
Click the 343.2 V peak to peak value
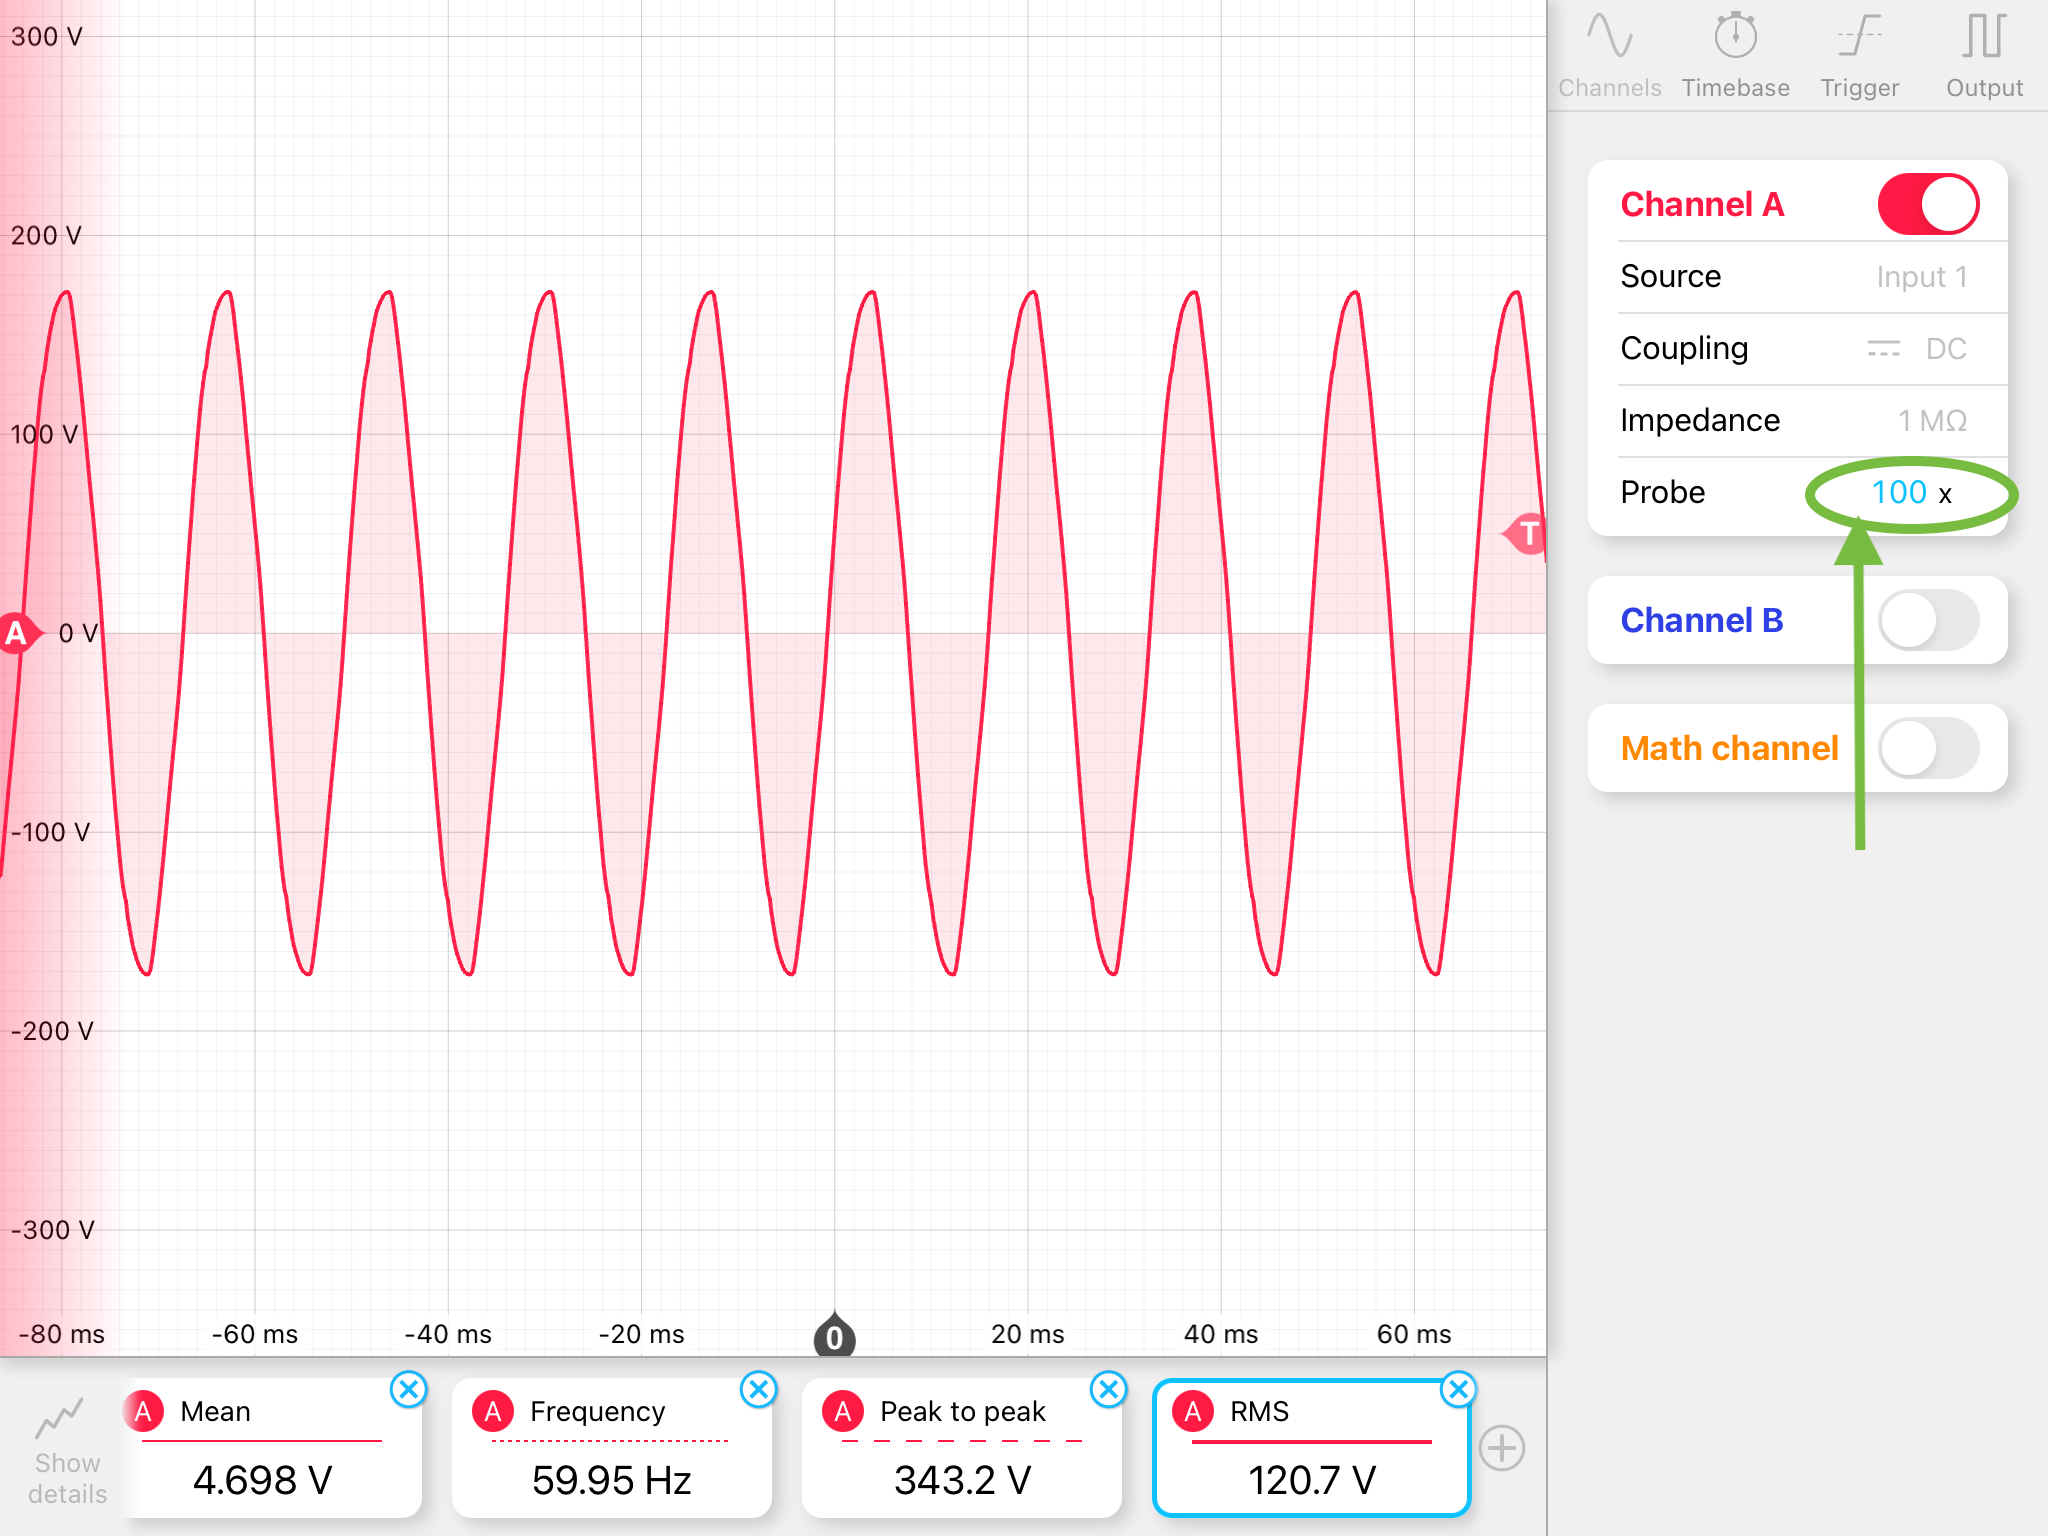point(962,1480)
